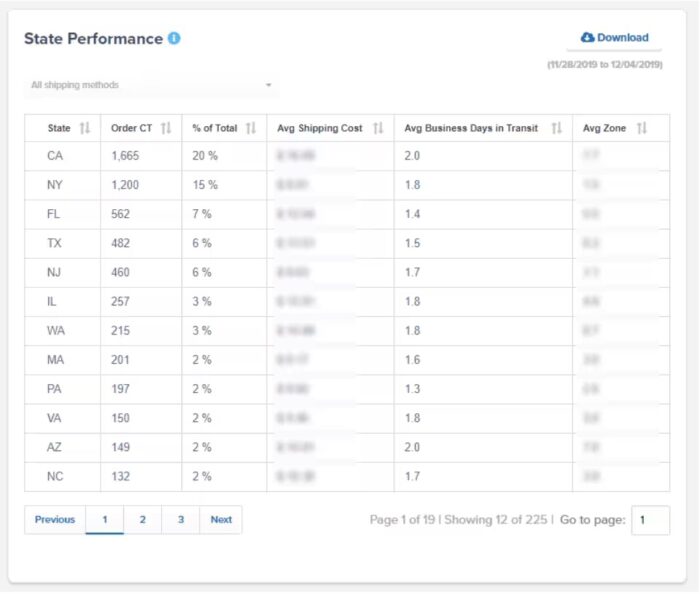Select the CA state row
The width and height of the screenshot is (700, 594).
click(55, 156)
